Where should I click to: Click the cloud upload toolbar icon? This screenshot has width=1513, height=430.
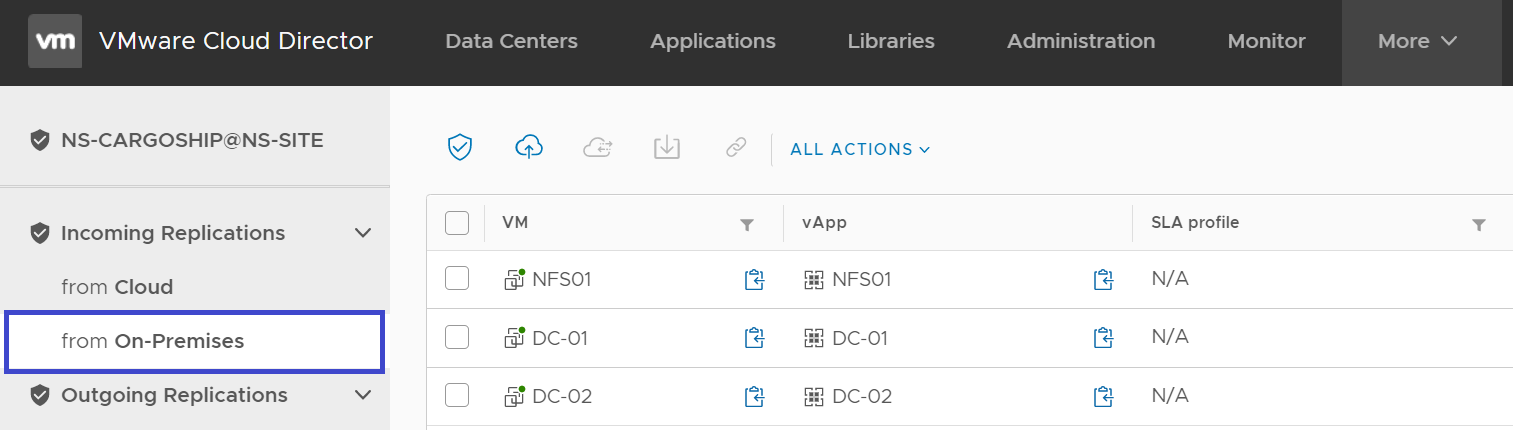tap(528, 147)
